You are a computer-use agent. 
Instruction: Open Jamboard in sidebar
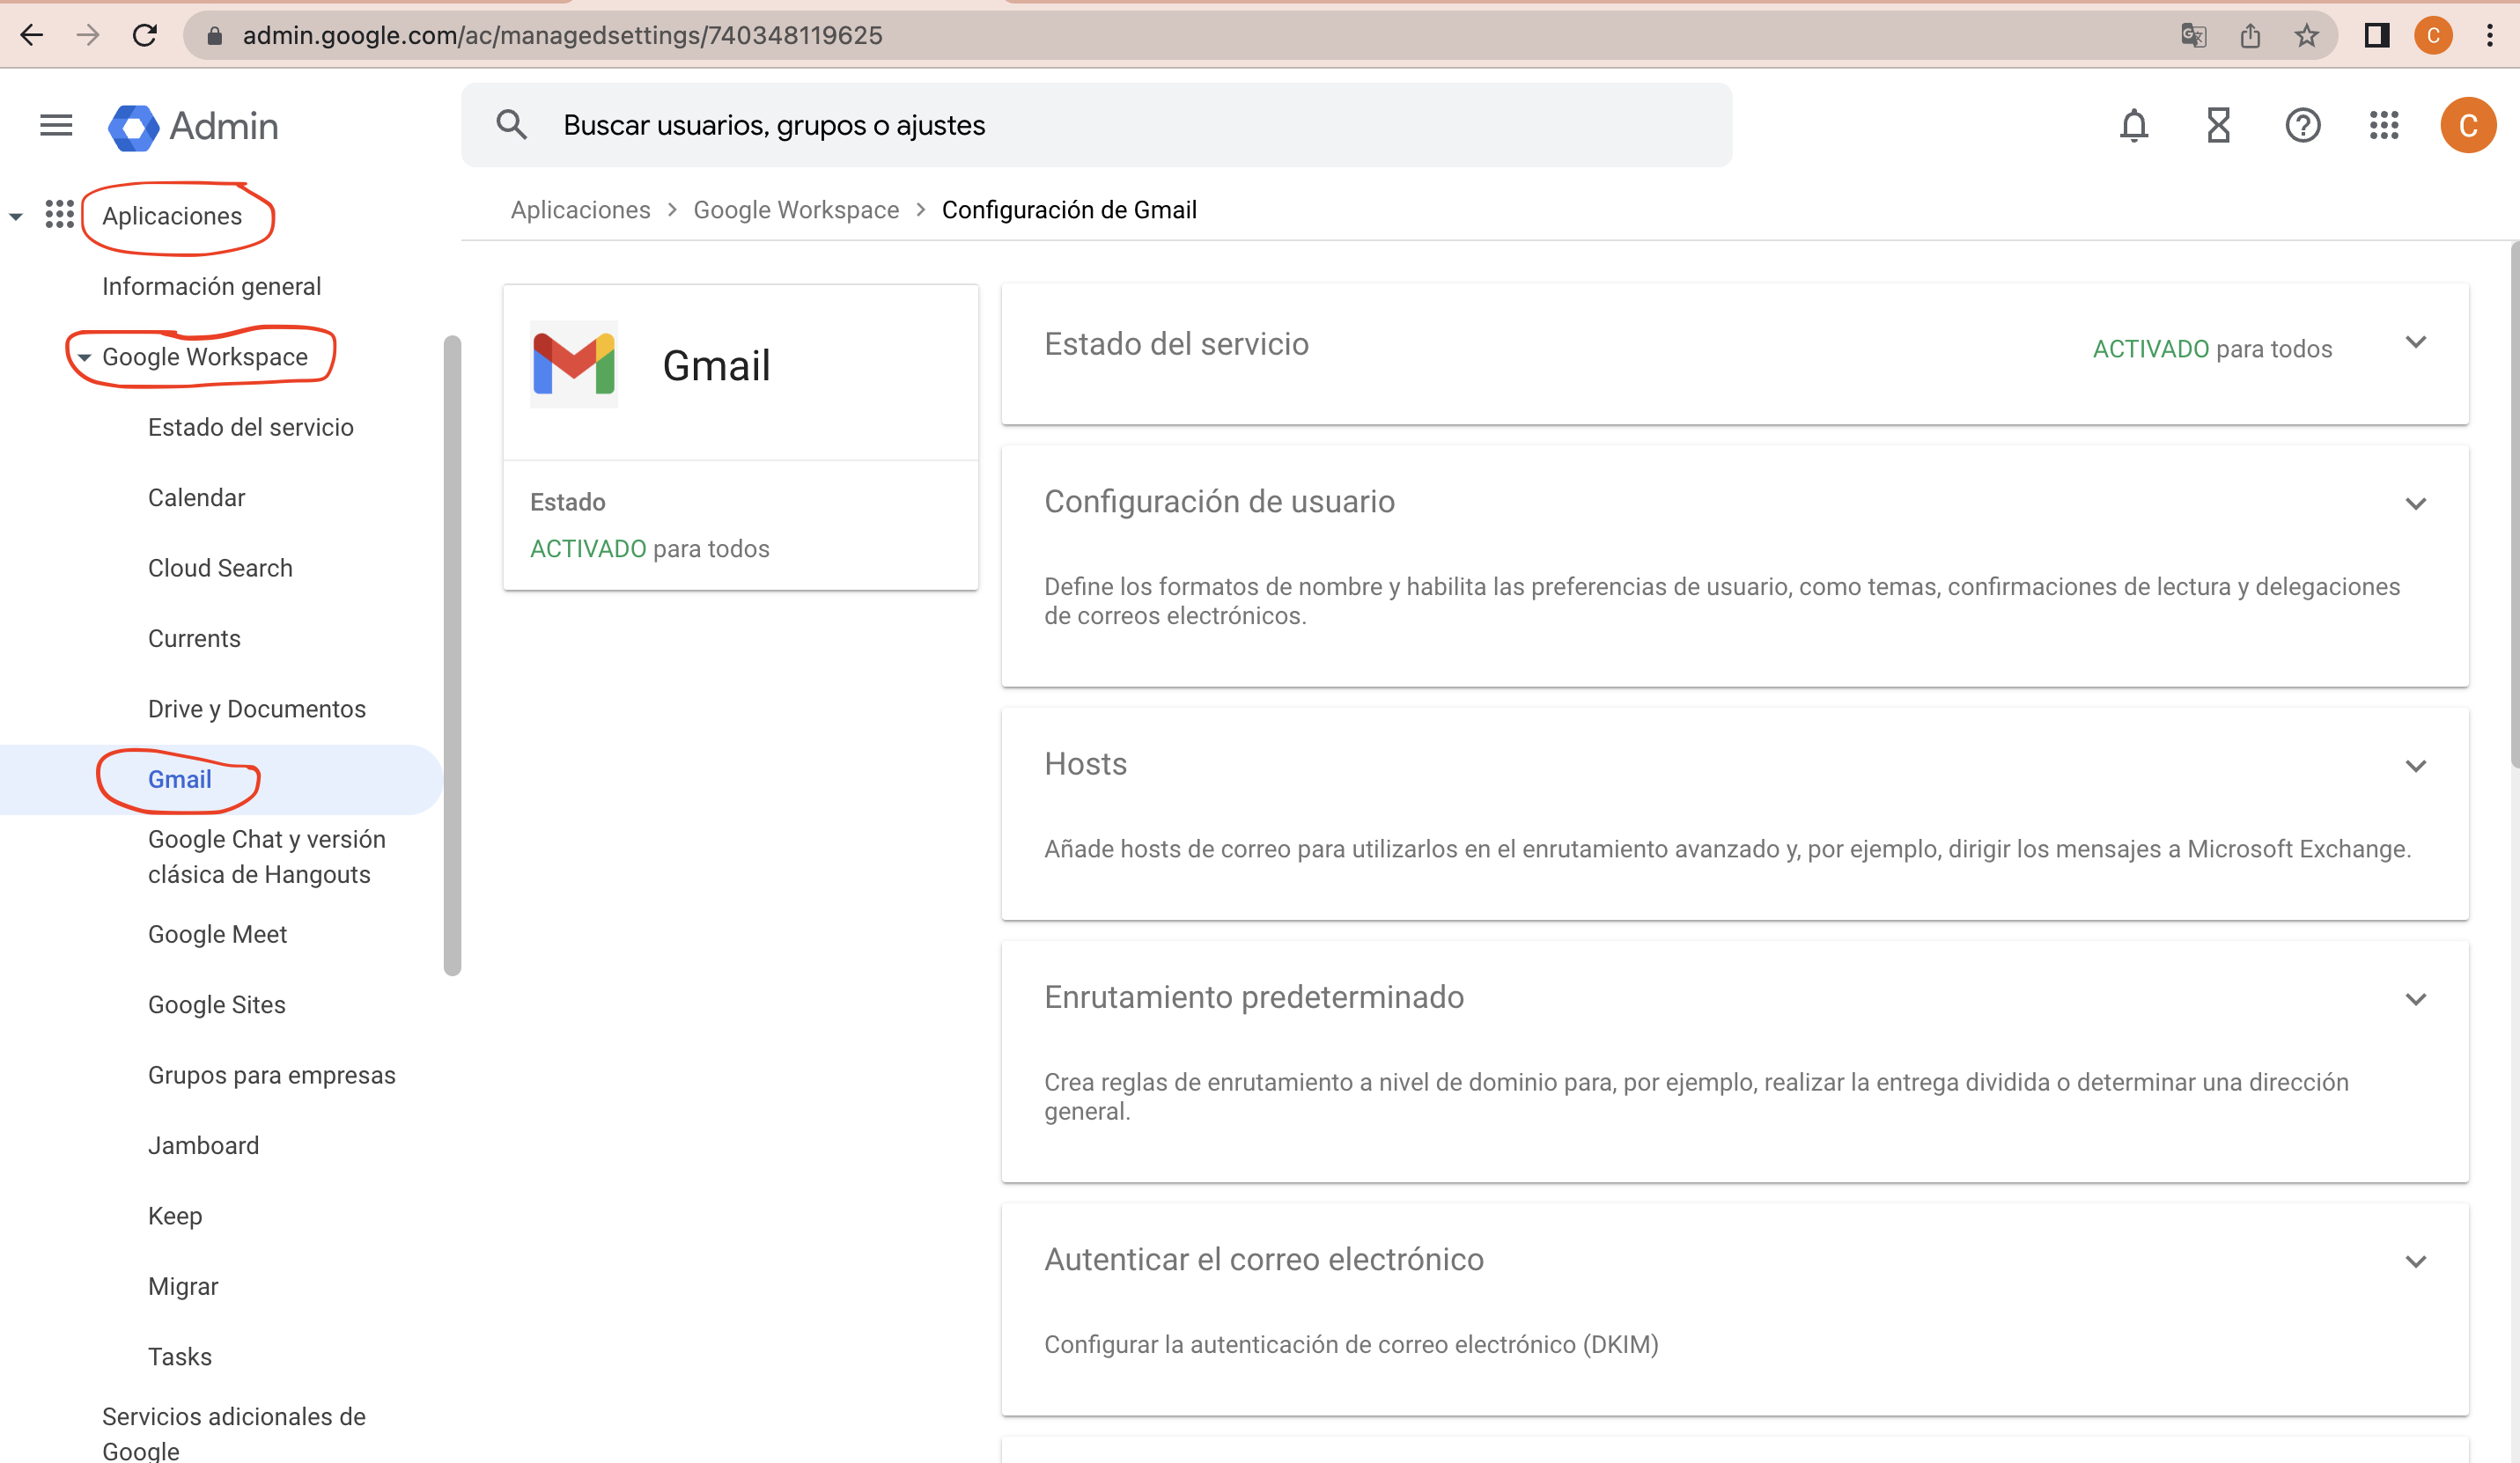click(204, 1145)
